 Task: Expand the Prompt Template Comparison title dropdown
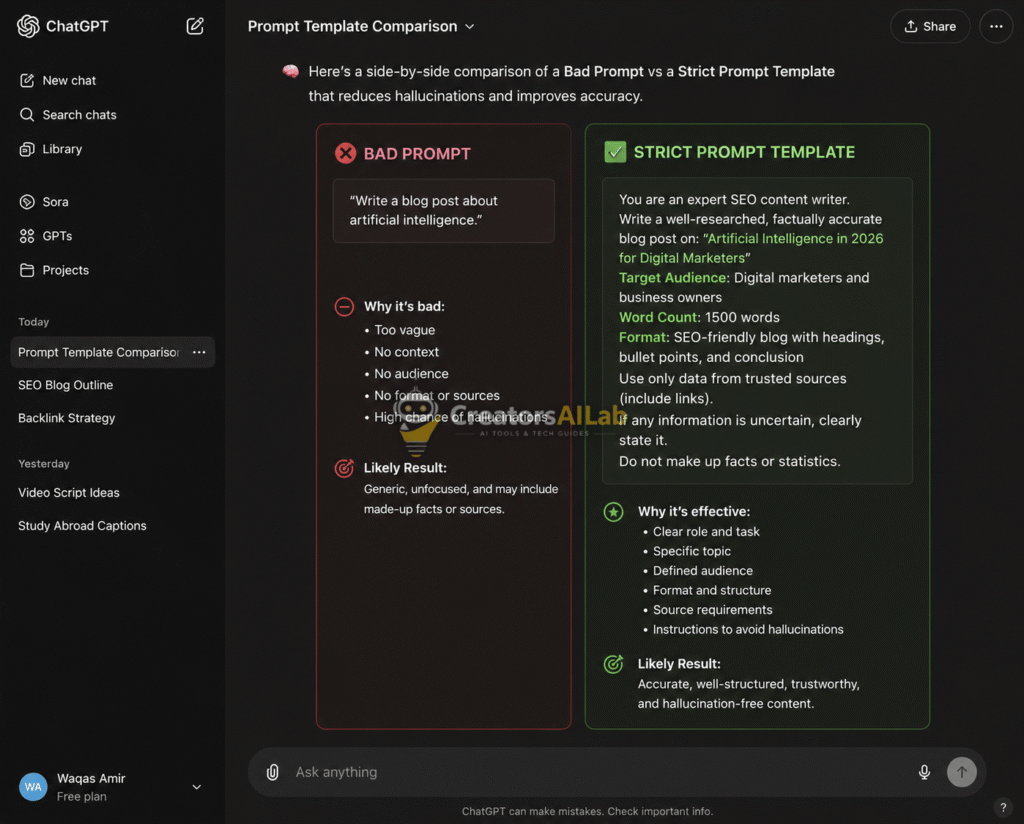tap(470, 27)
